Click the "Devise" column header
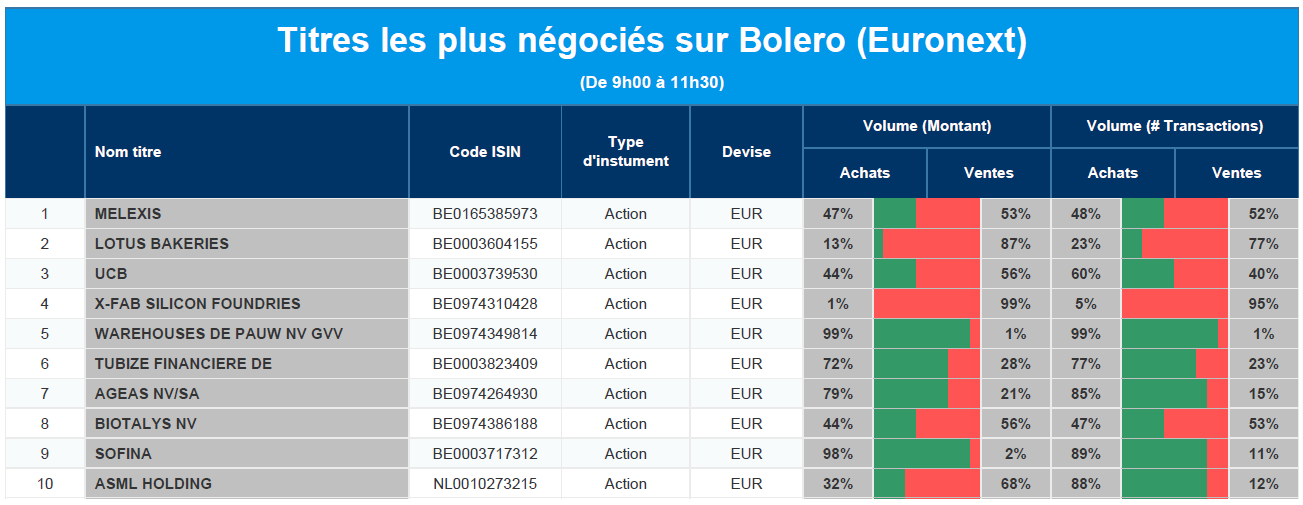The image size is (1303, 505). click(746, 152)
